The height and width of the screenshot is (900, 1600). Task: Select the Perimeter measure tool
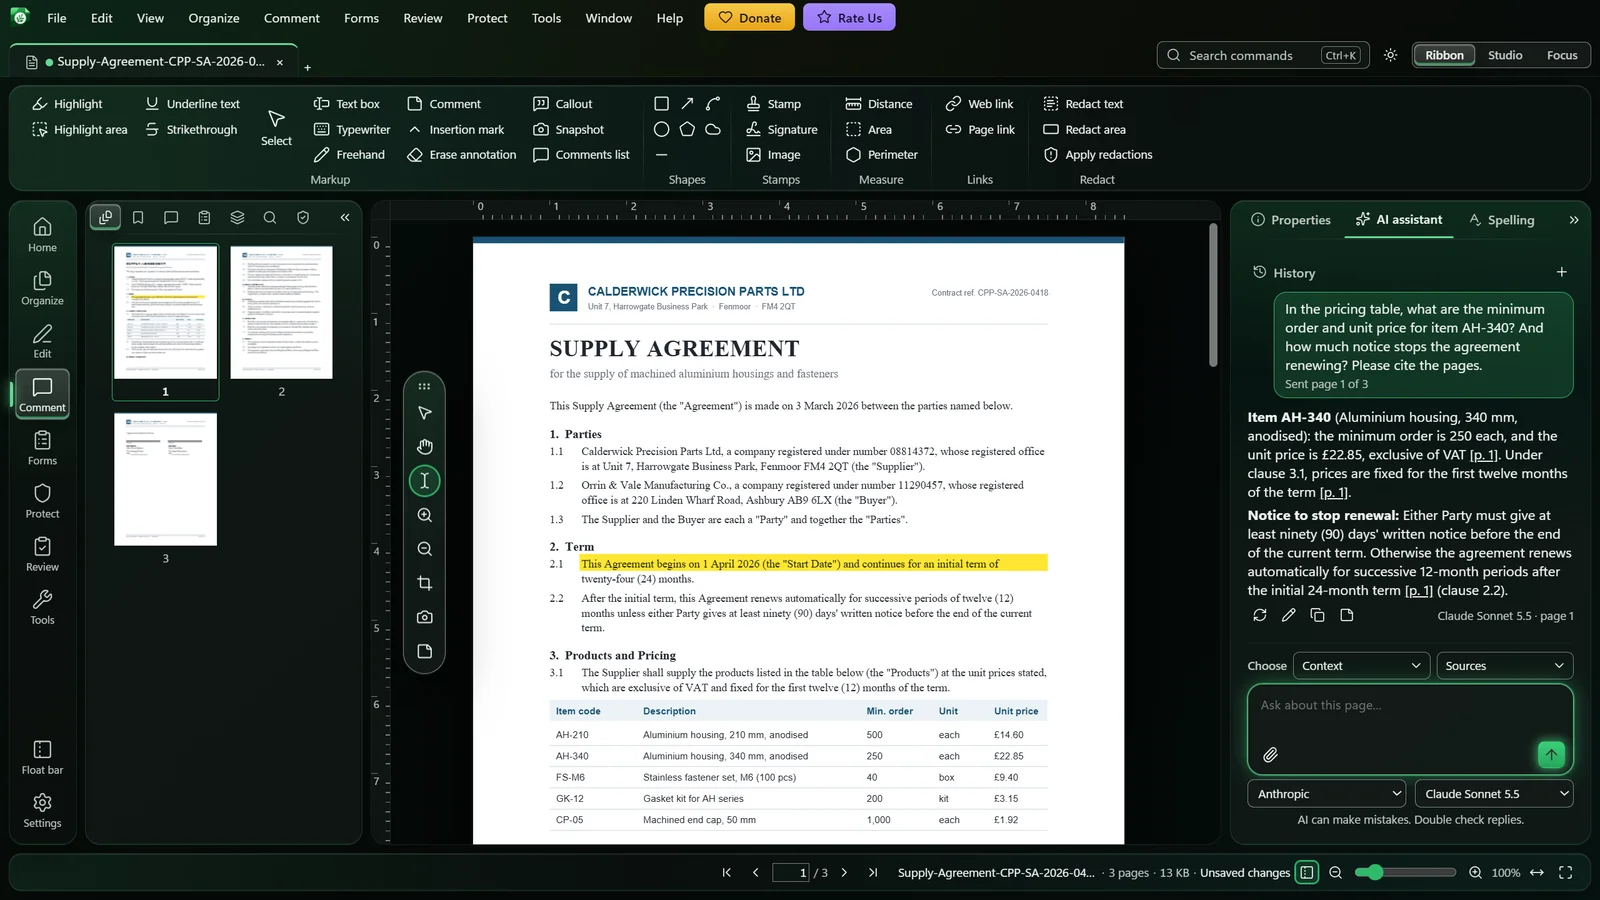point(882,155)
